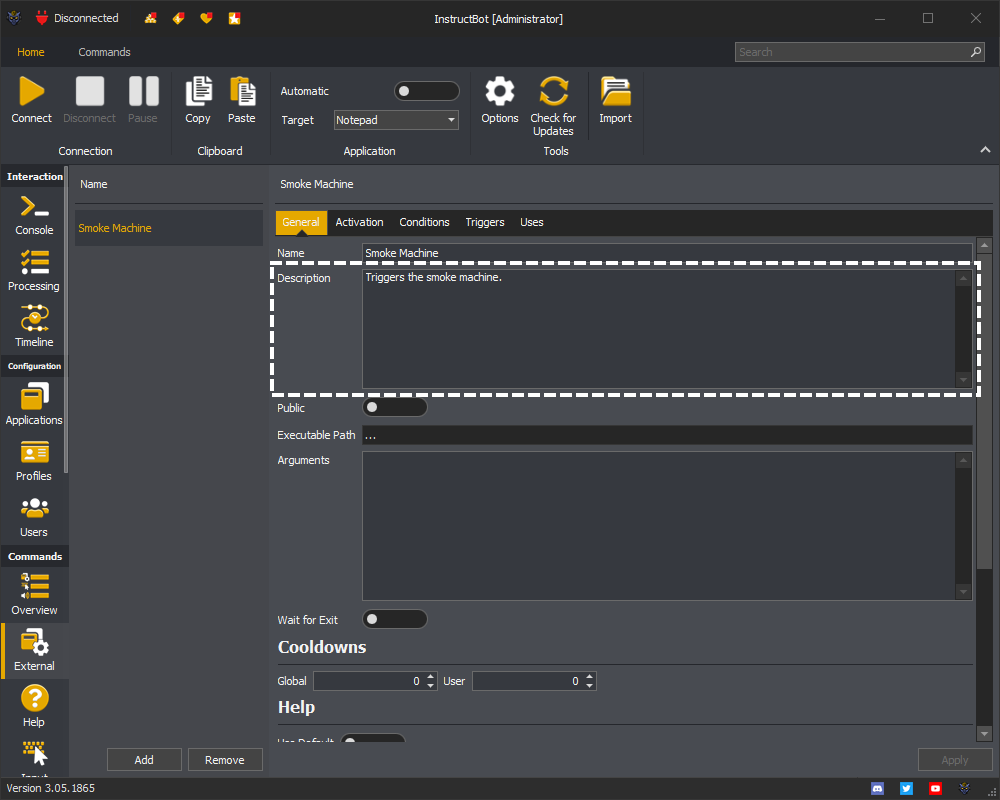
Task: Open Options gear icon
Action: 499,91
